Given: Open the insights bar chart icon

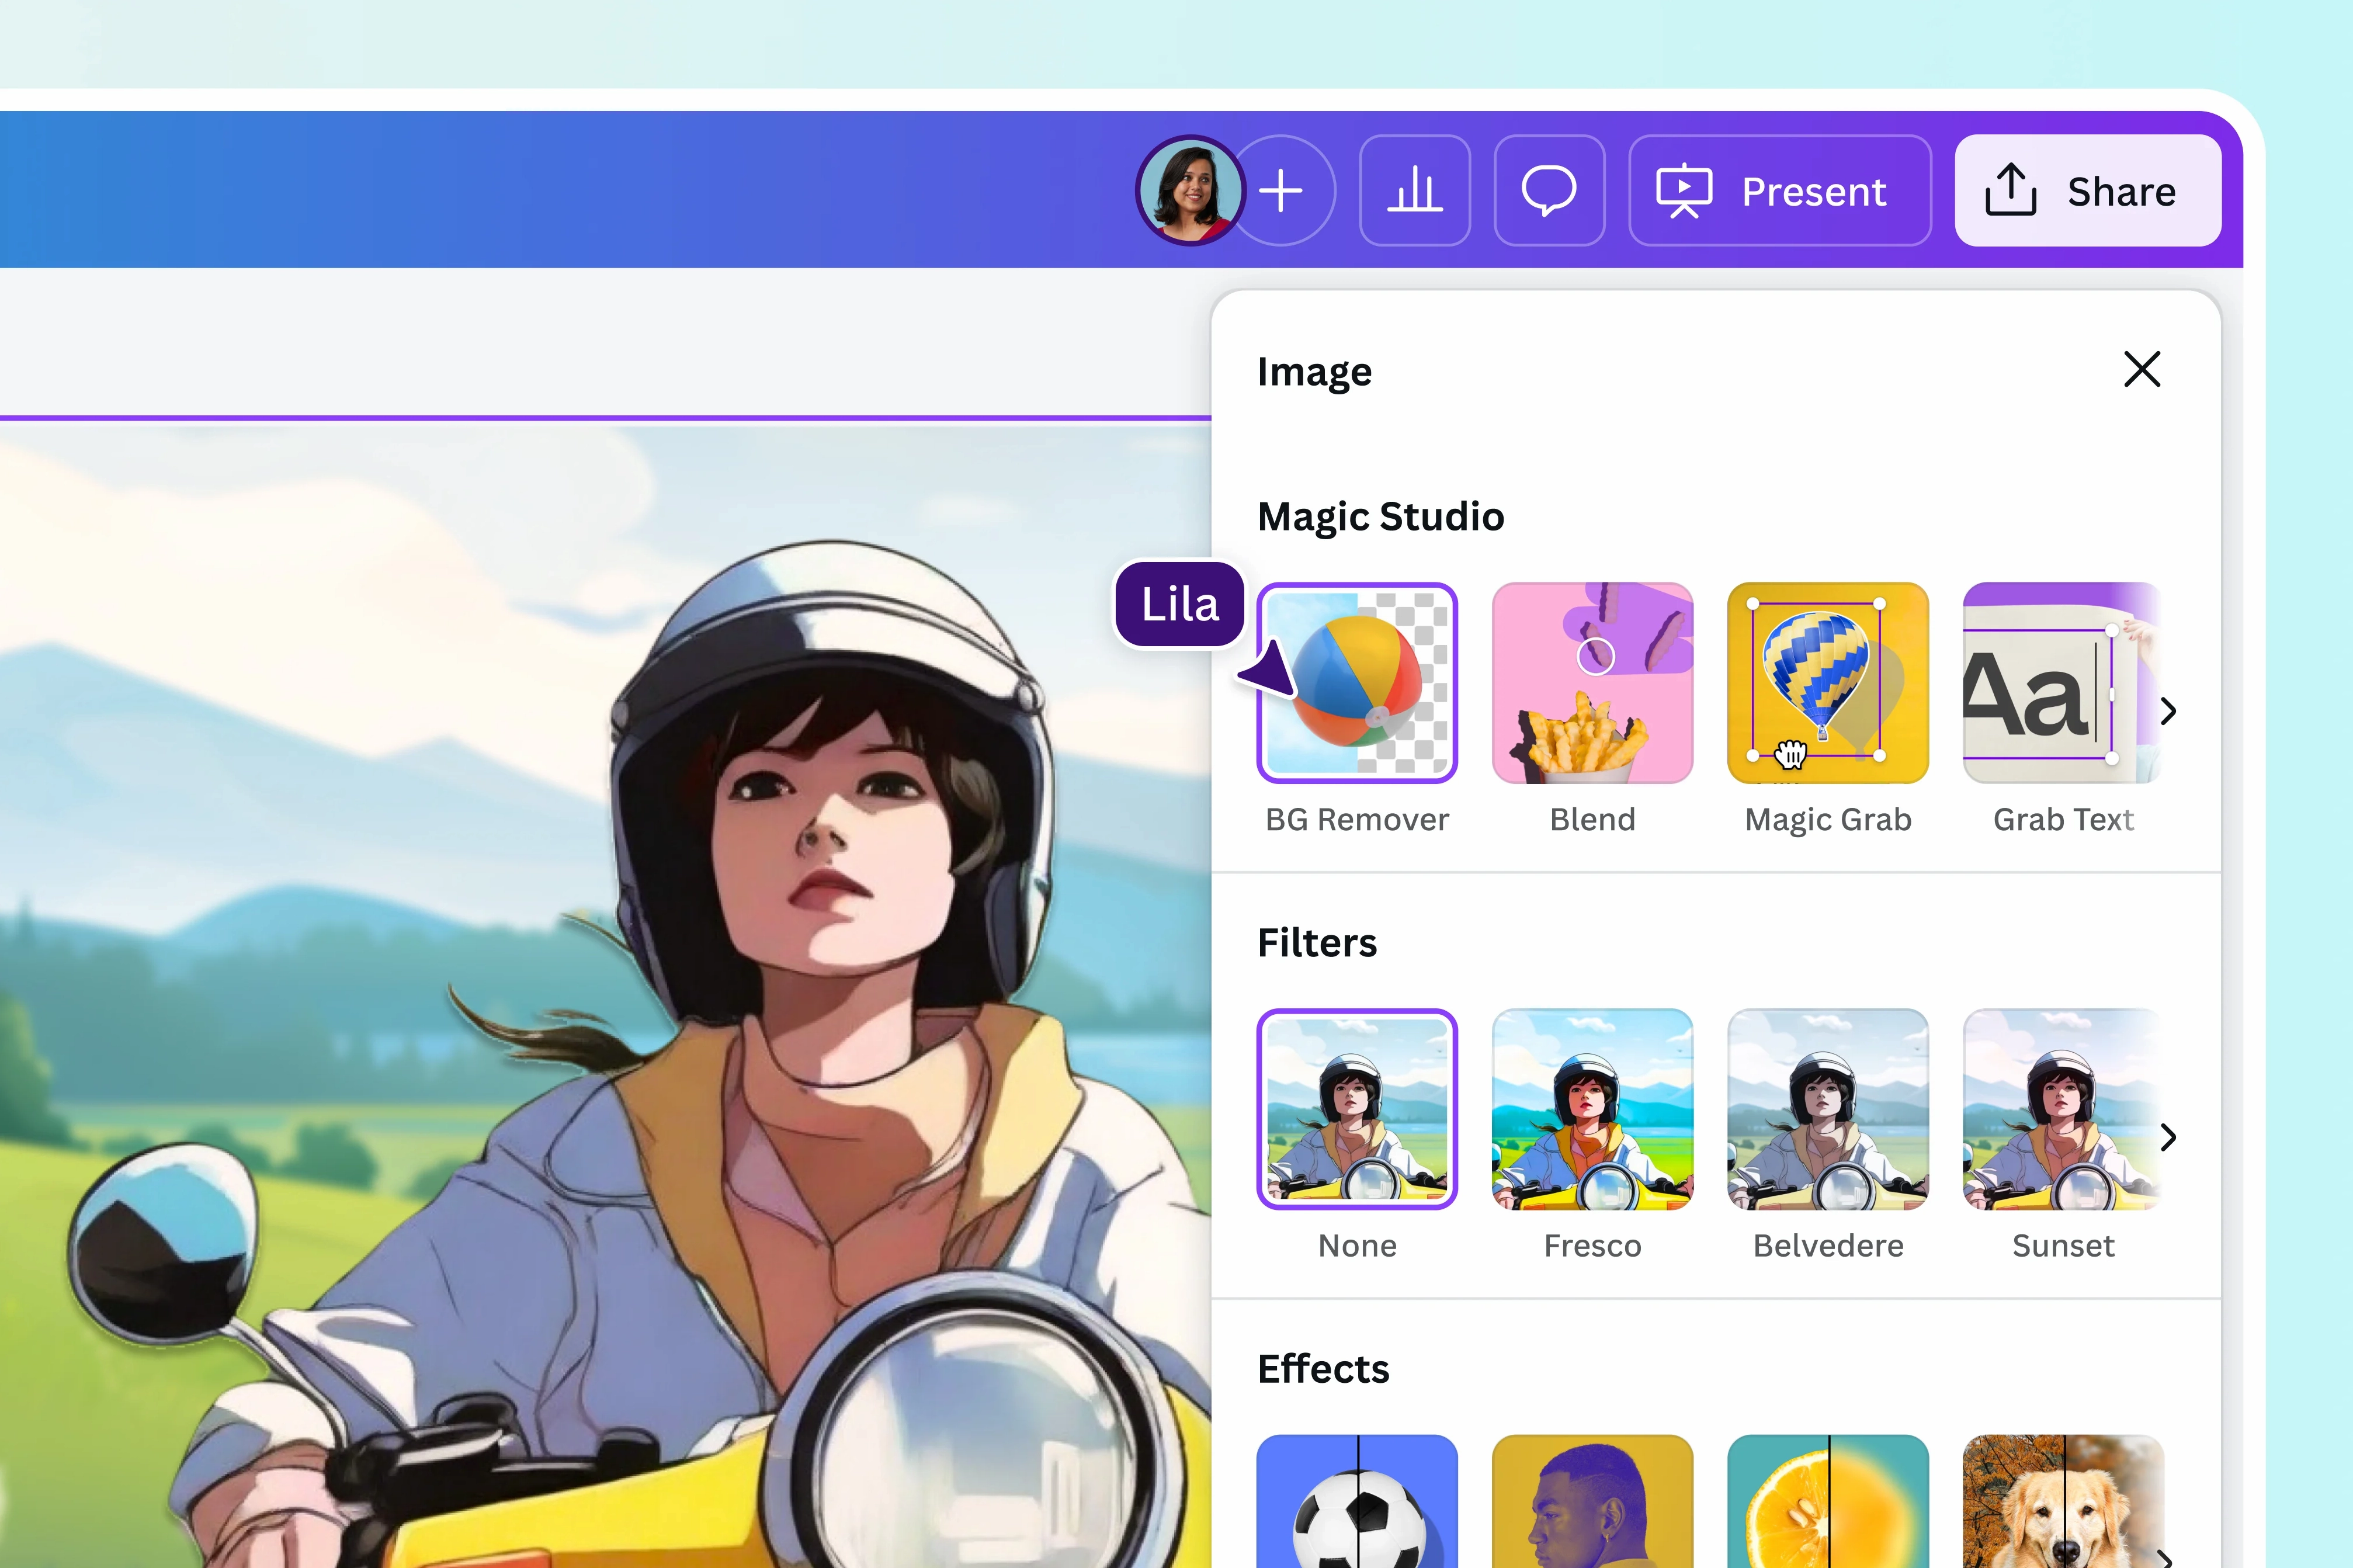Looking at the screenshot, I should point(1414,191).
